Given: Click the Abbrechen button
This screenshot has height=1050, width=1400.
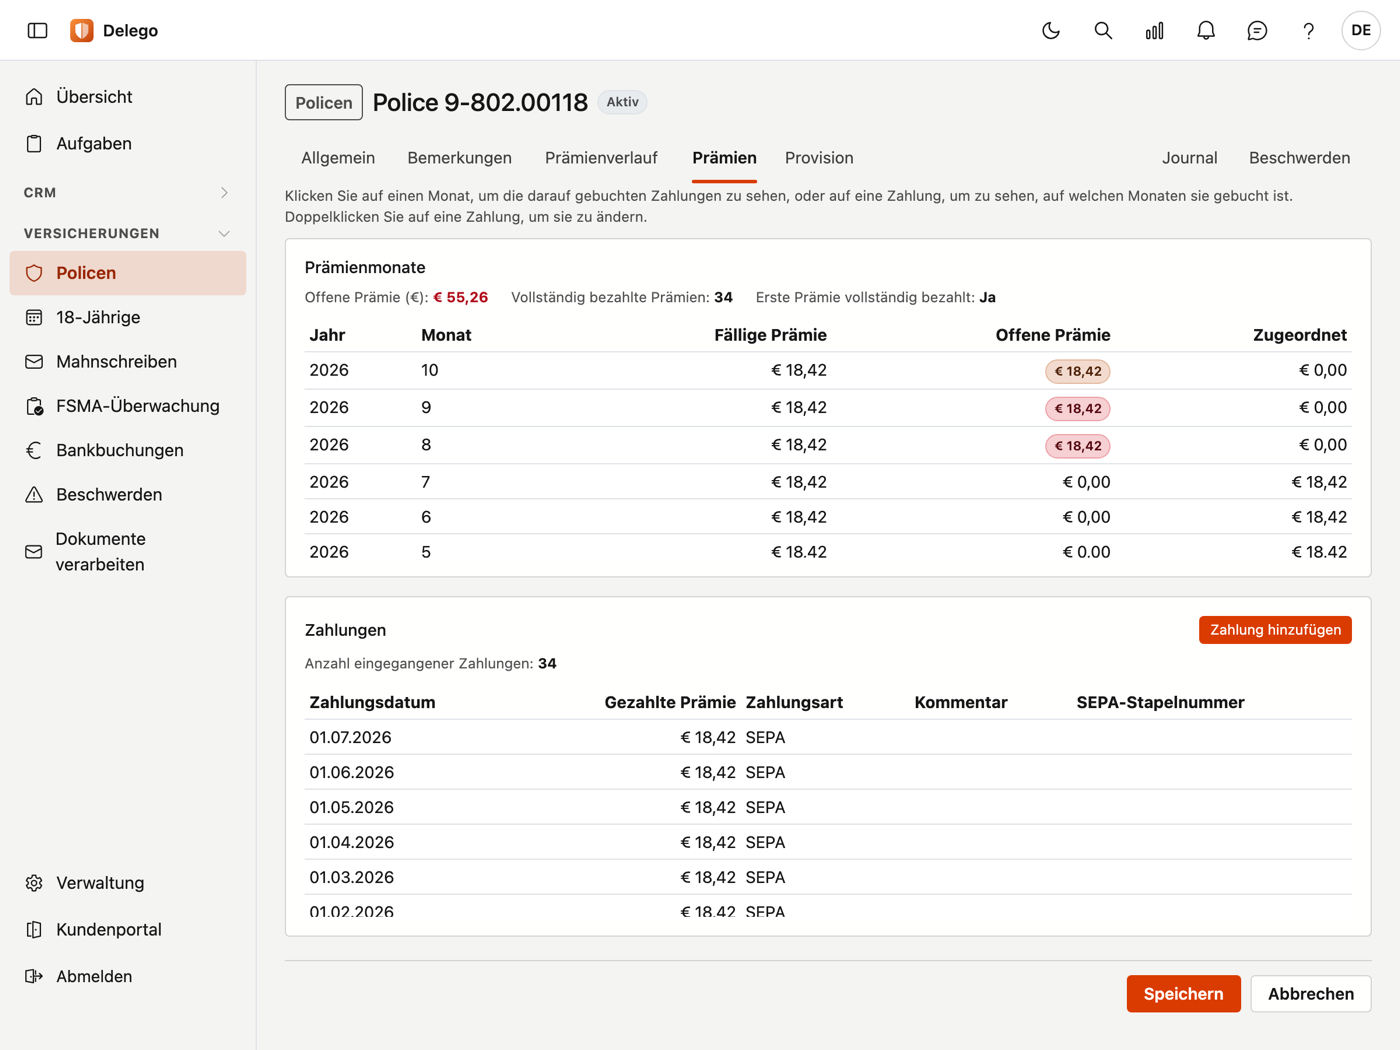Looking at the screenshot, I should (1310, 994).
